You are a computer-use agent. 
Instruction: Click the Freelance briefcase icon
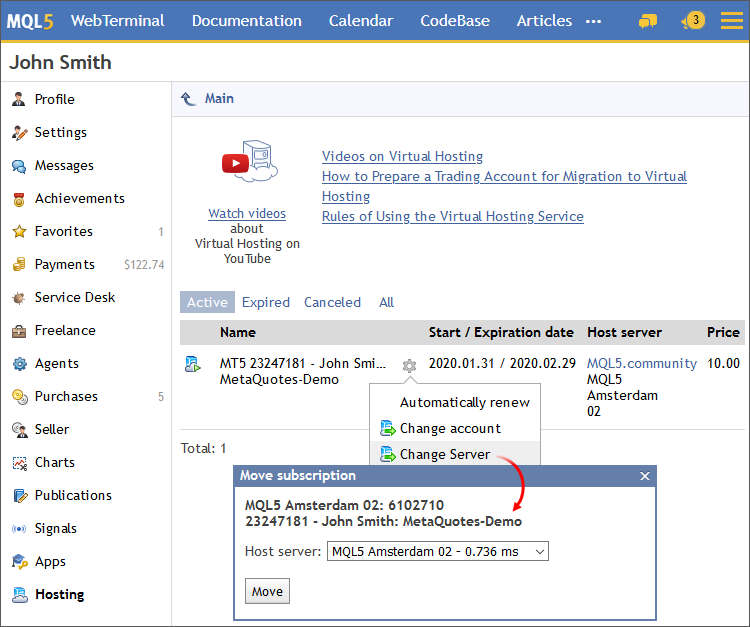tap(19, 330)
